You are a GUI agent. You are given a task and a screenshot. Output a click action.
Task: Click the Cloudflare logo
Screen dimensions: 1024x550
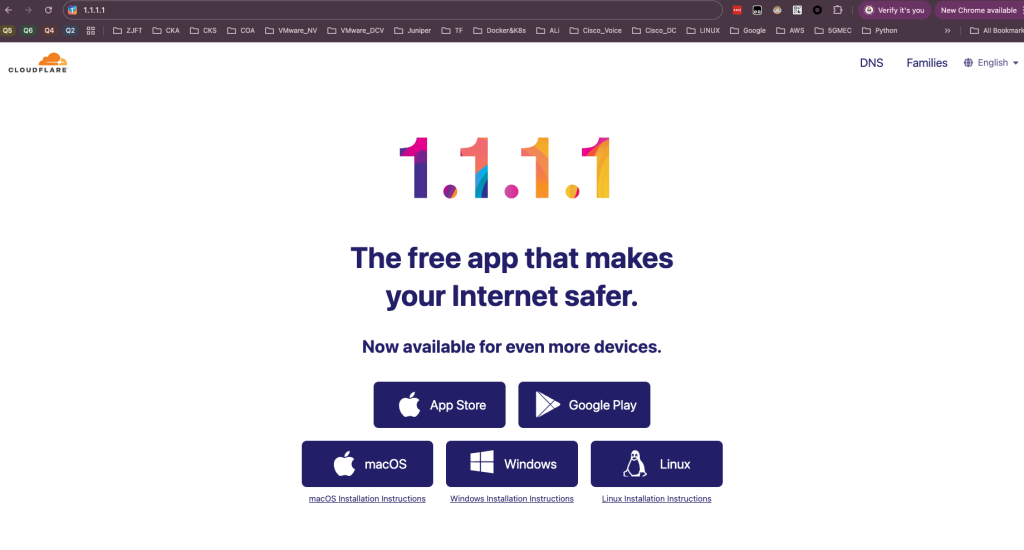38,63
